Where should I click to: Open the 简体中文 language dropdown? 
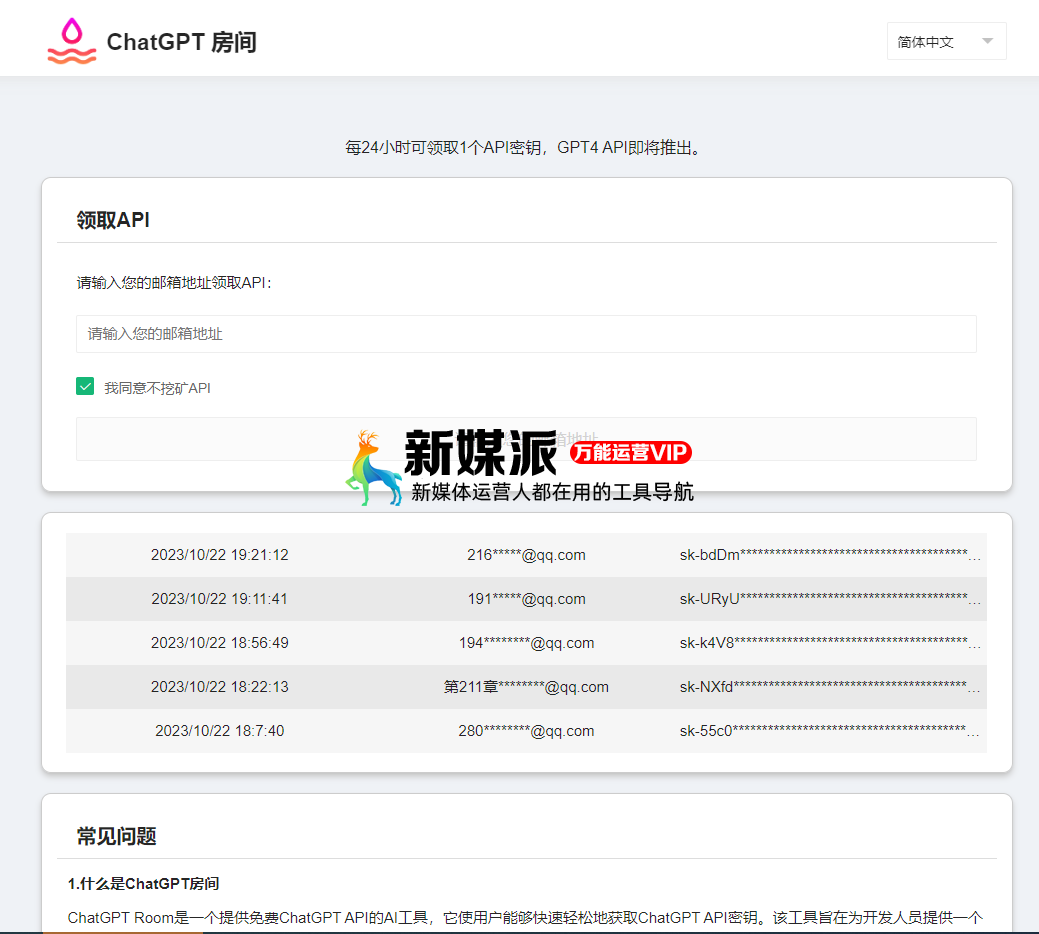point(946,41)
